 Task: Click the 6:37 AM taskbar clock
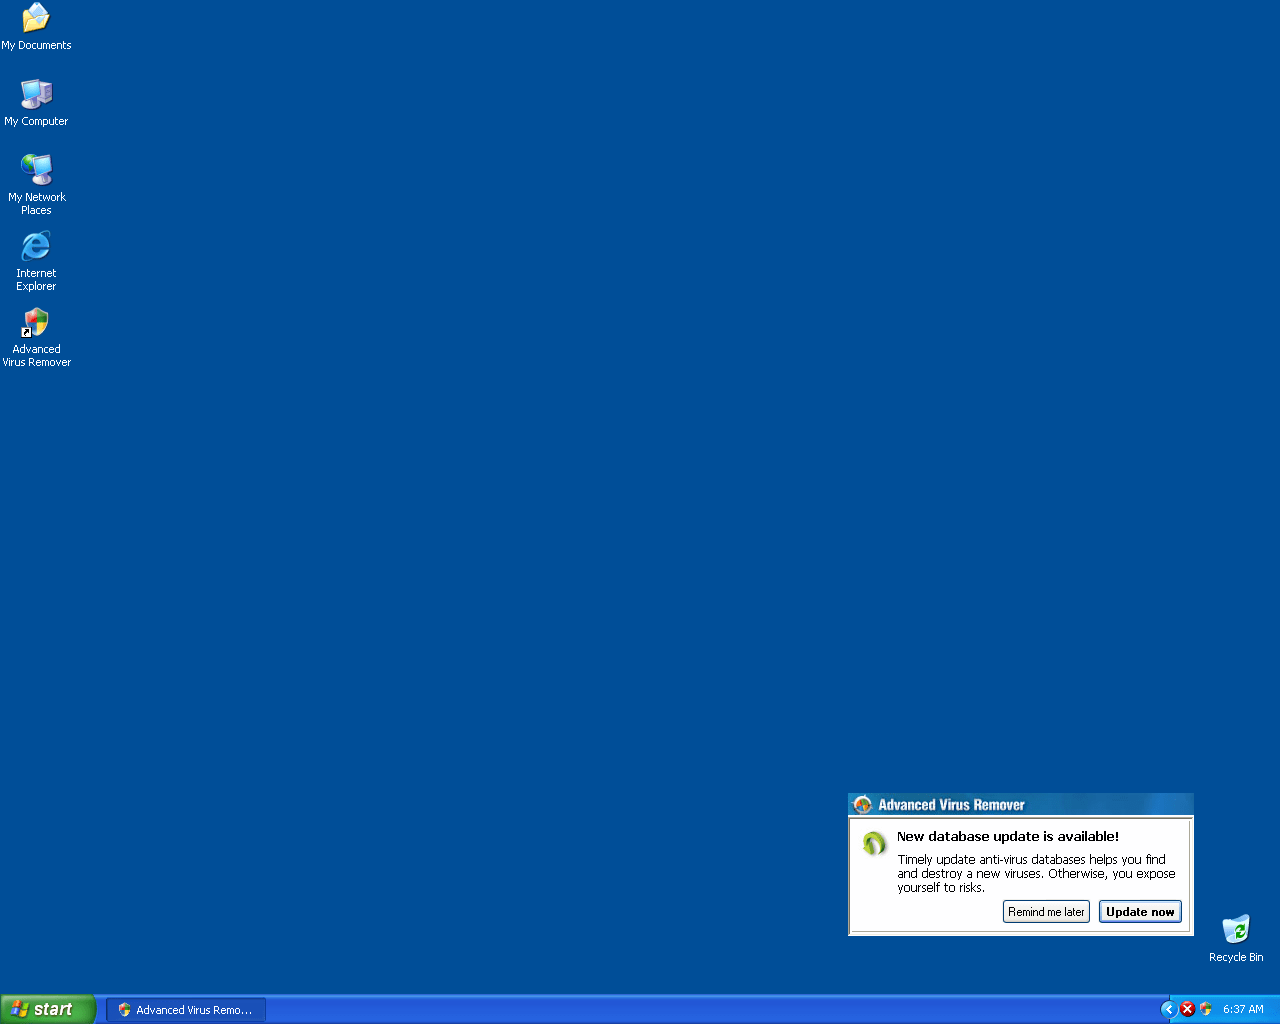(1243, 1009)
